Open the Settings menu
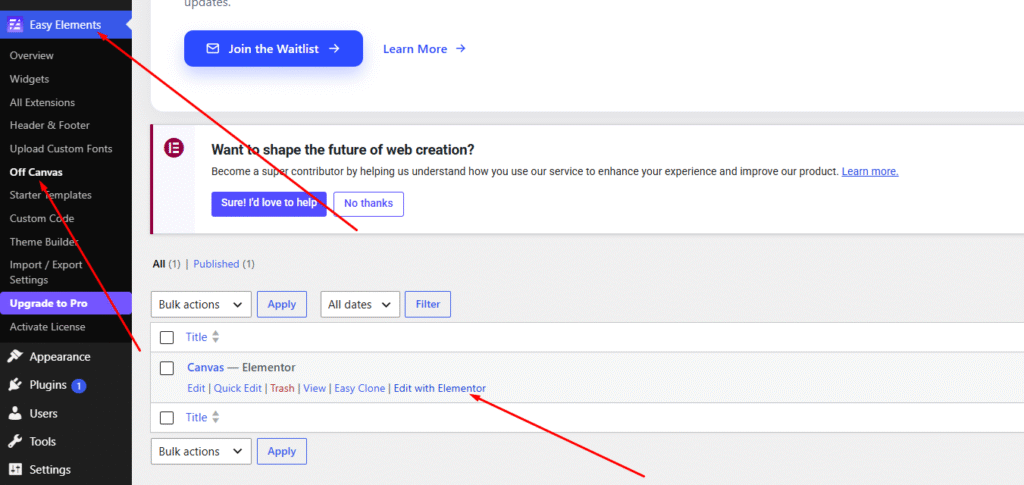 (50, 469)
